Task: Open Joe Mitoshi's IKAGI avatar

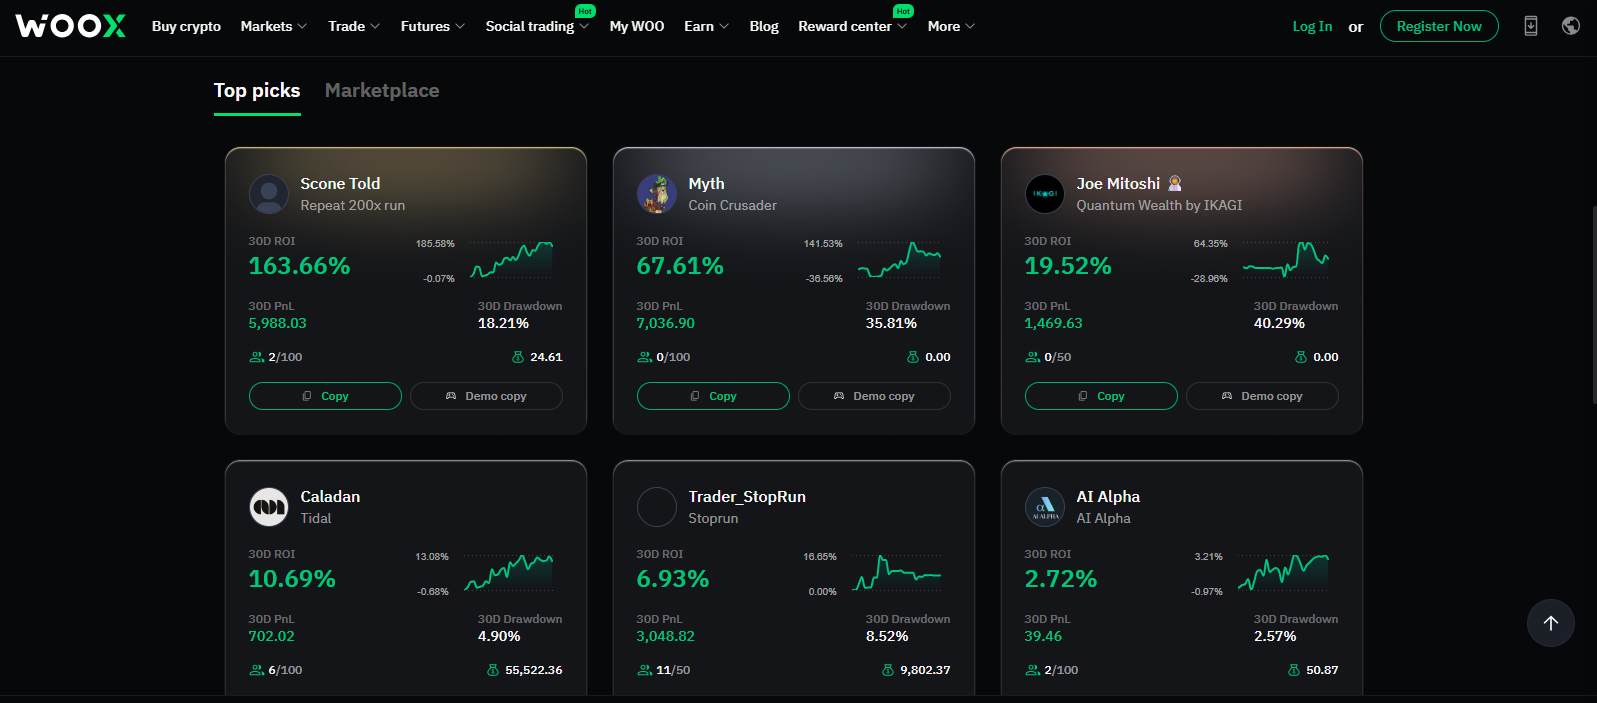Action: click(1044, 194)
